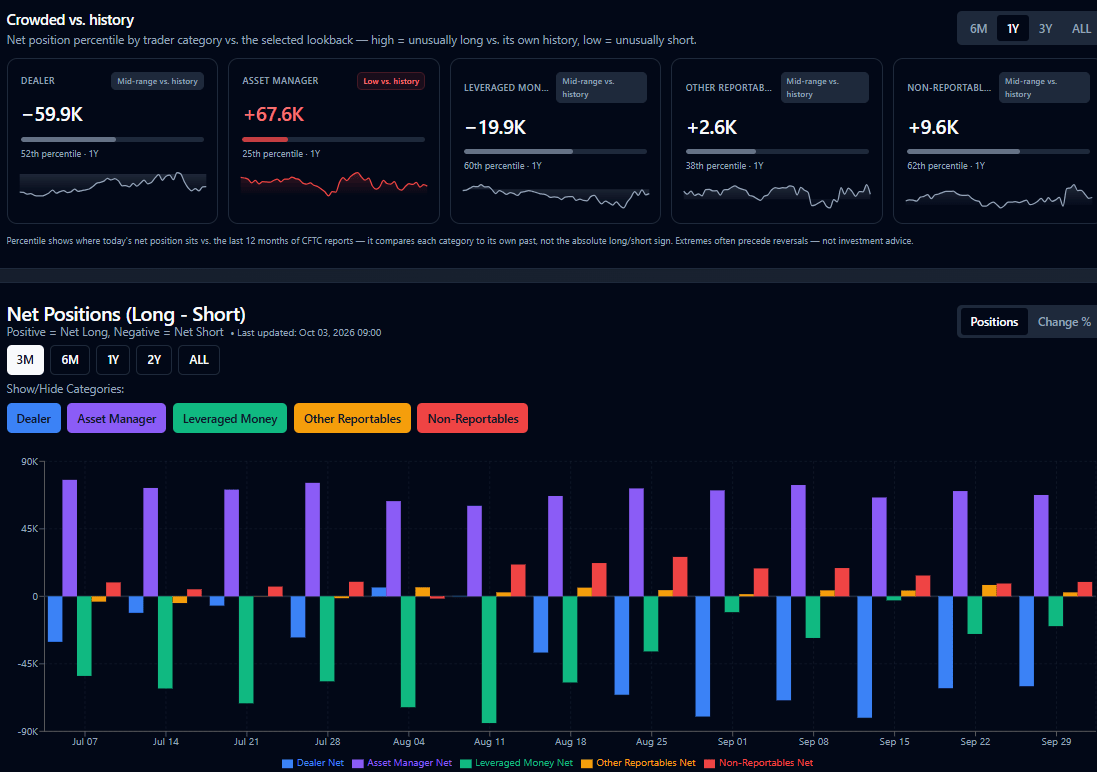Open the Non-Reportables card sparkline
Screen dimensions: 1097x772
coord(998,195)
